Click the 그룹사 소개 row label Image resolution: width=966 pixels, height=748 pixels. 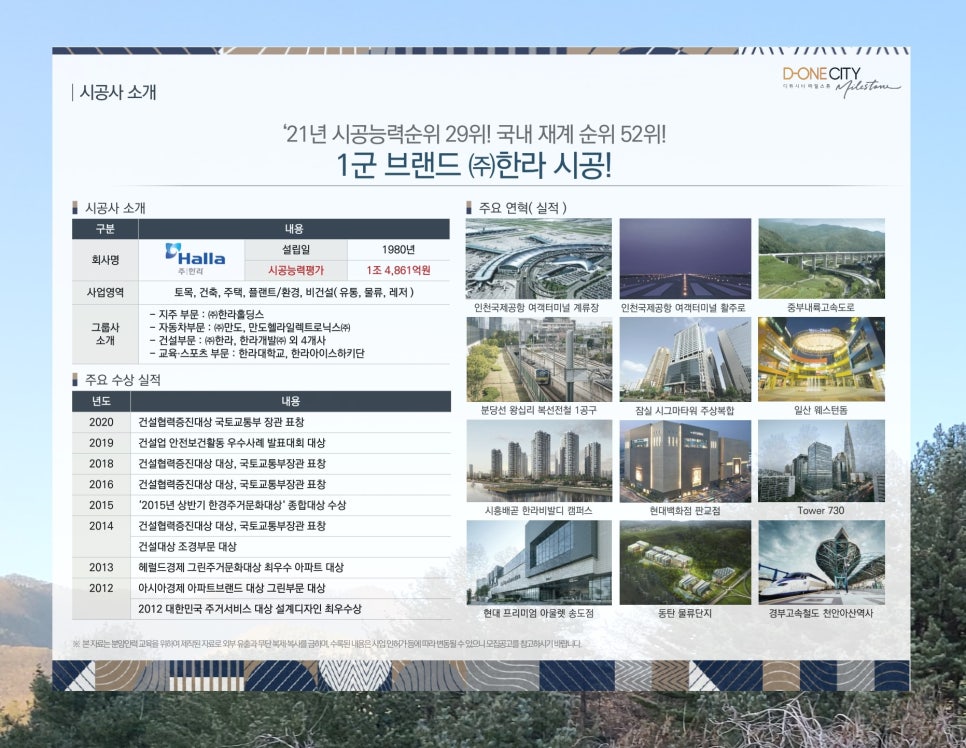(105, 334)
